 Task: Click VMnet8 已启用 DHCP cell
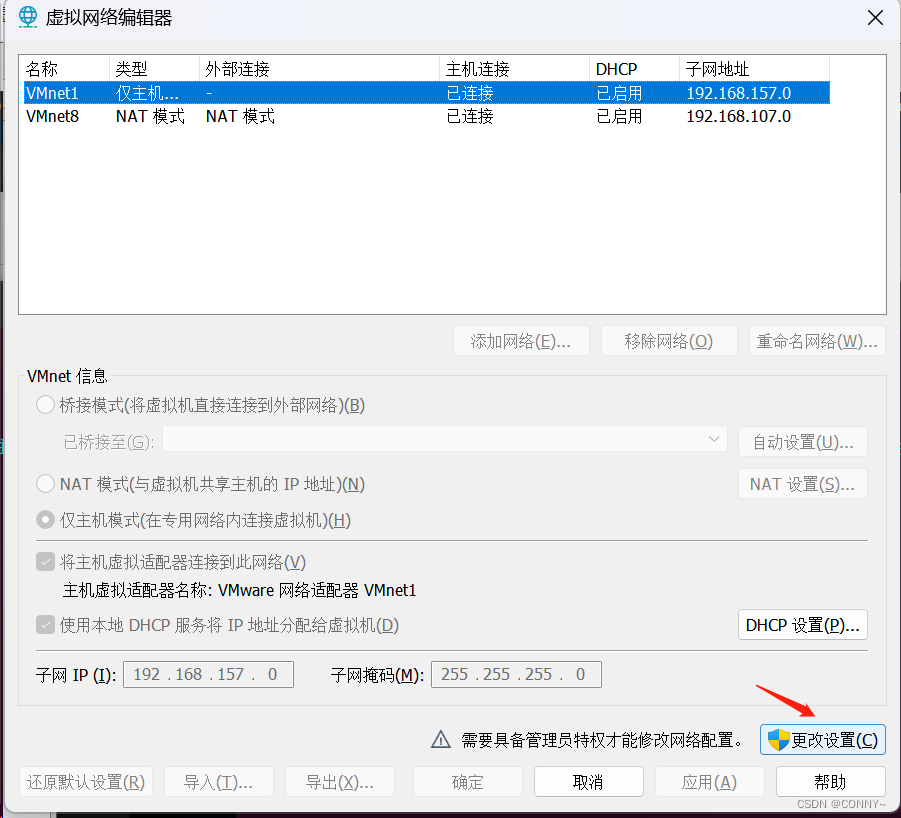[x=619, y=117]
